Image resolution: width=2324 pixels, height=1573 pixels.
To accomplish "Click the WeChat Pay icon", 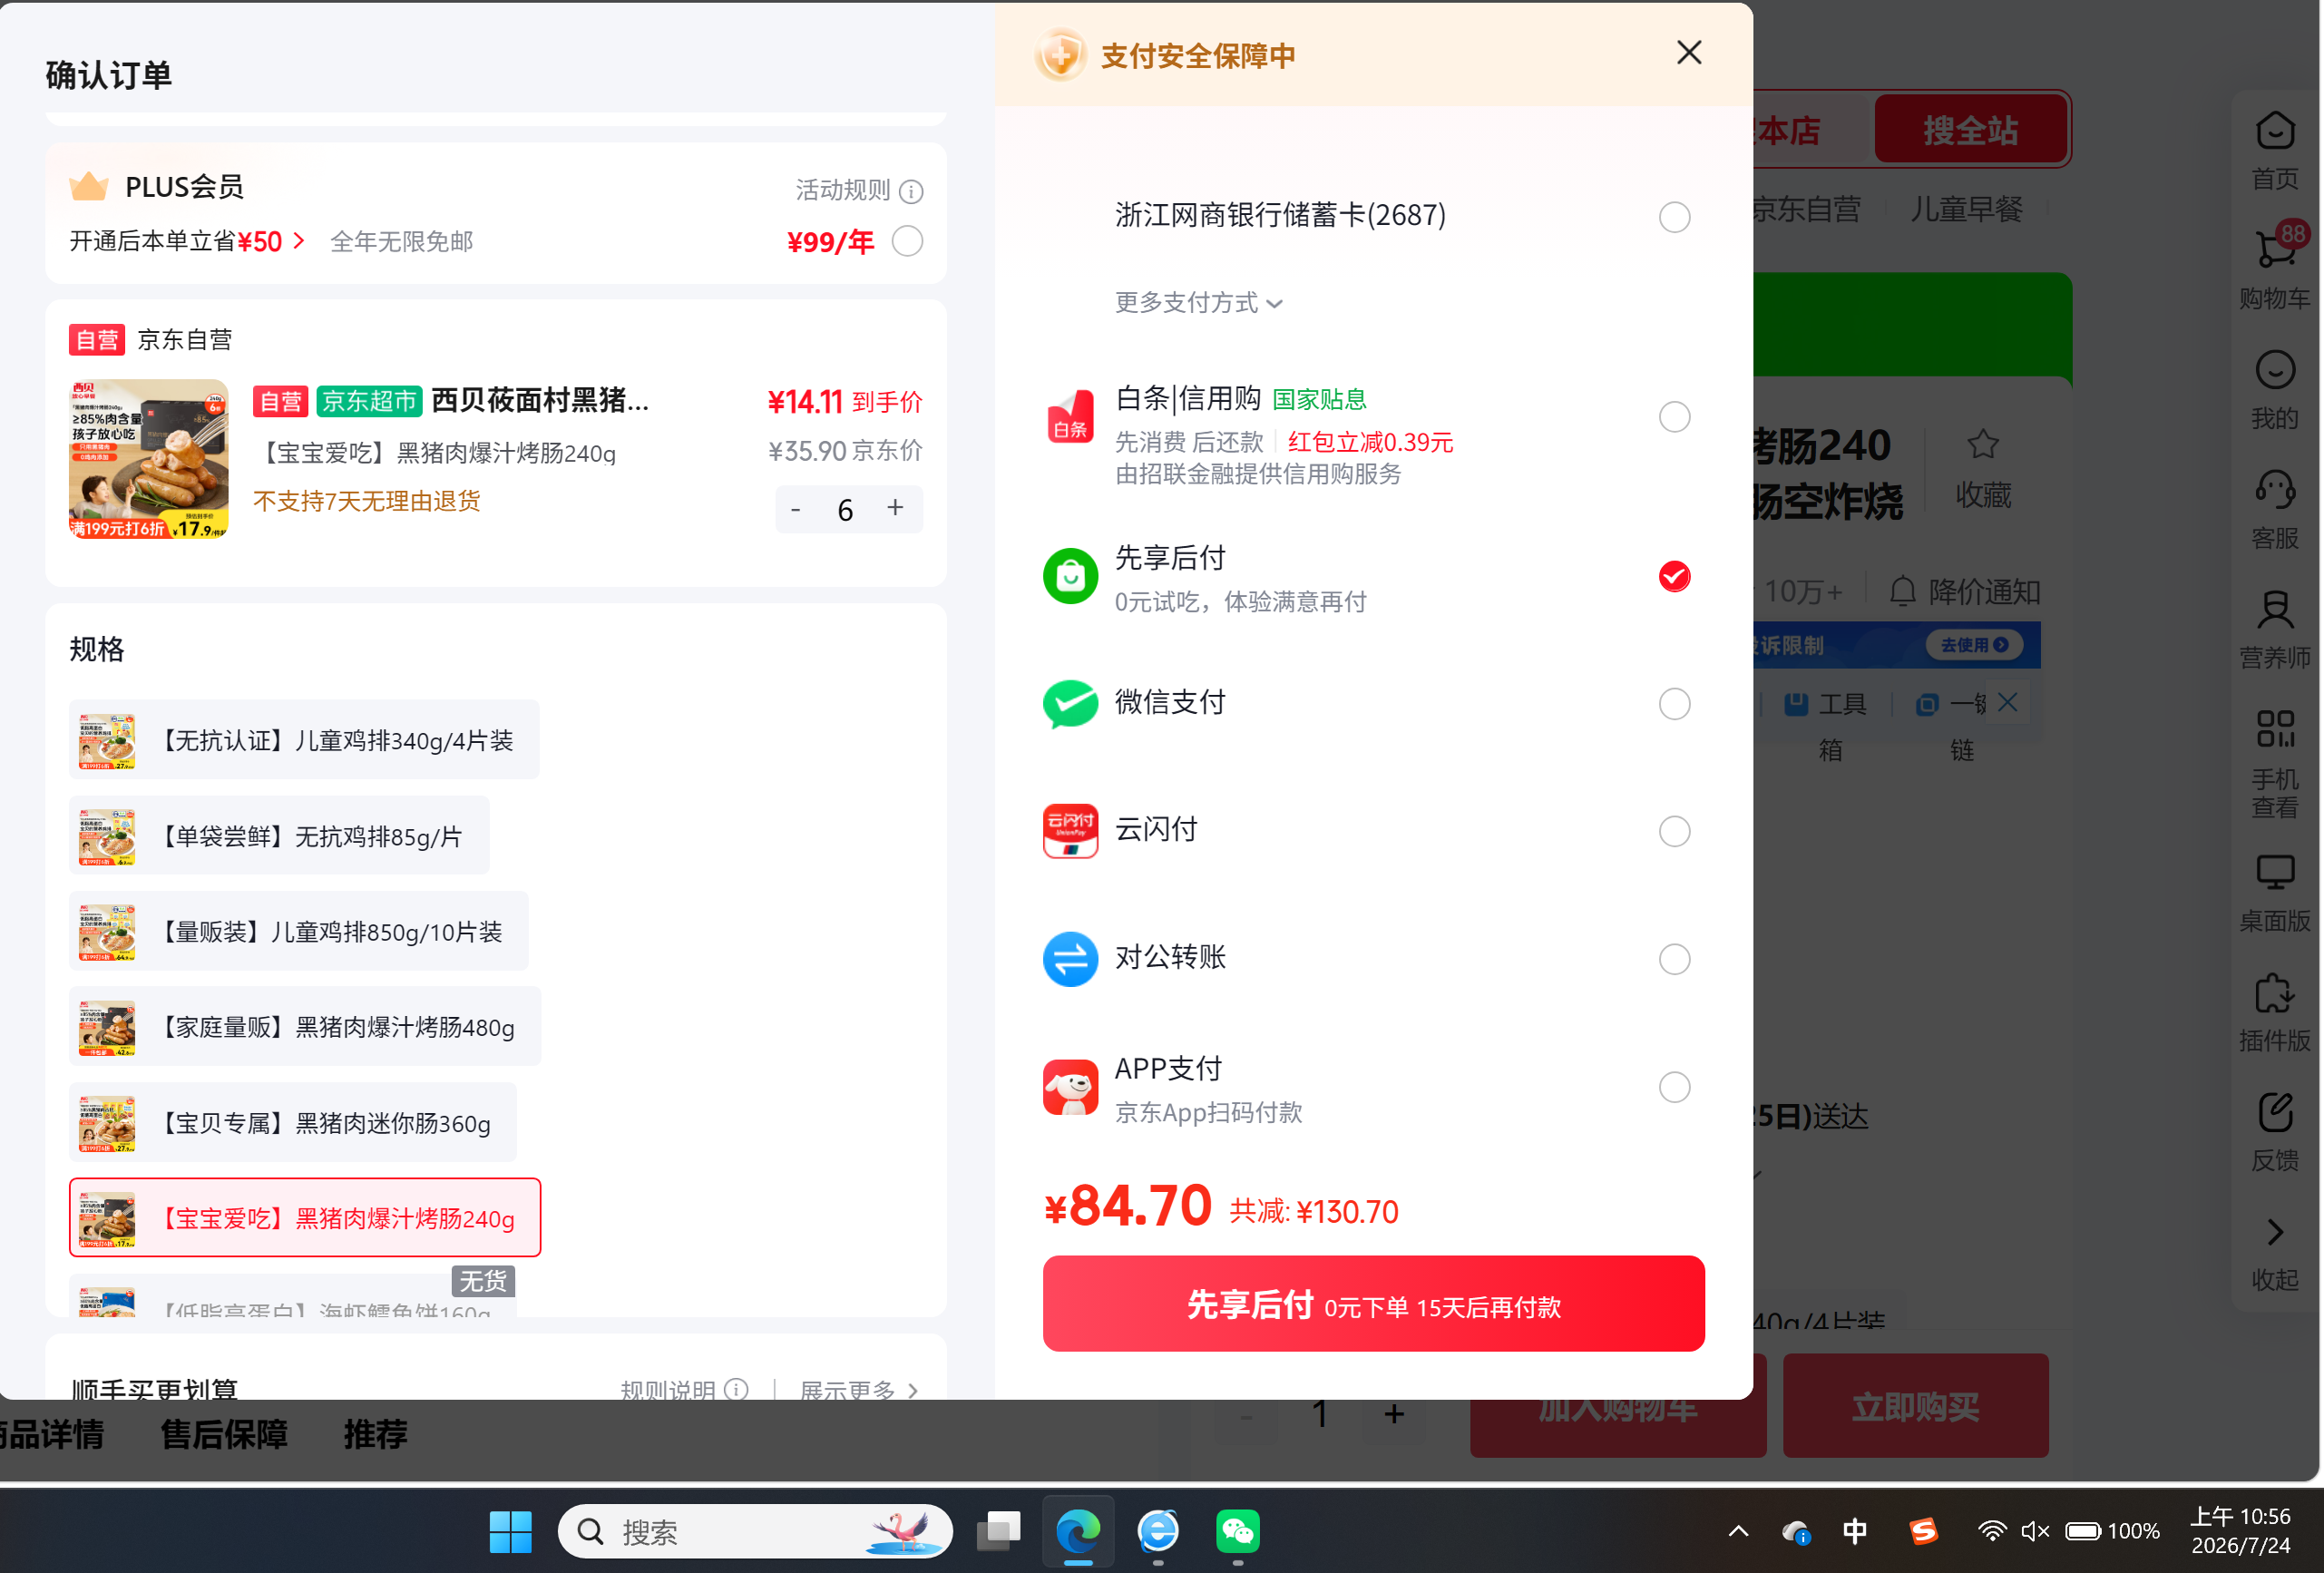I will point(1070,704).
